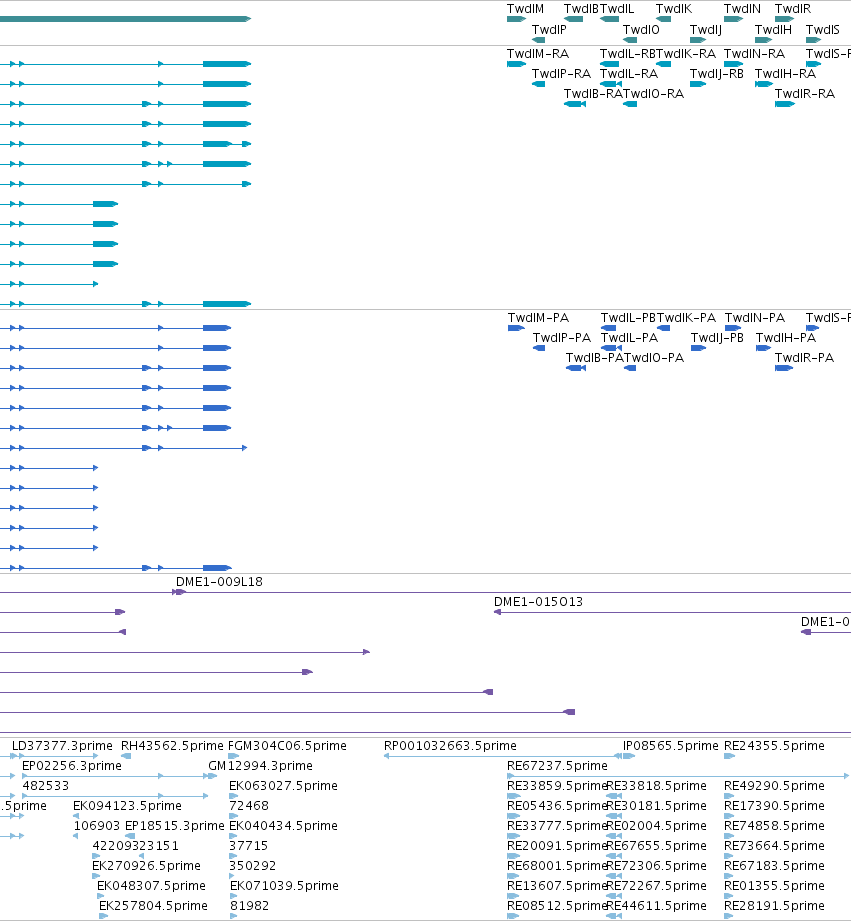This screenshot has width=851, height=921.
Task: Open the TwdlH gene label
Action: click(x=773, y=29)
